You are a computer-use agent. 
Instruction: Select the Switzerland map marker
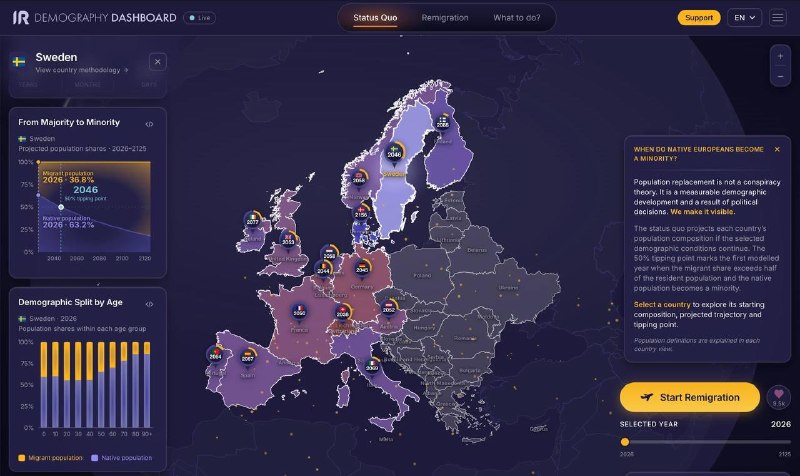pyautogui.click(x=342, y=313)
